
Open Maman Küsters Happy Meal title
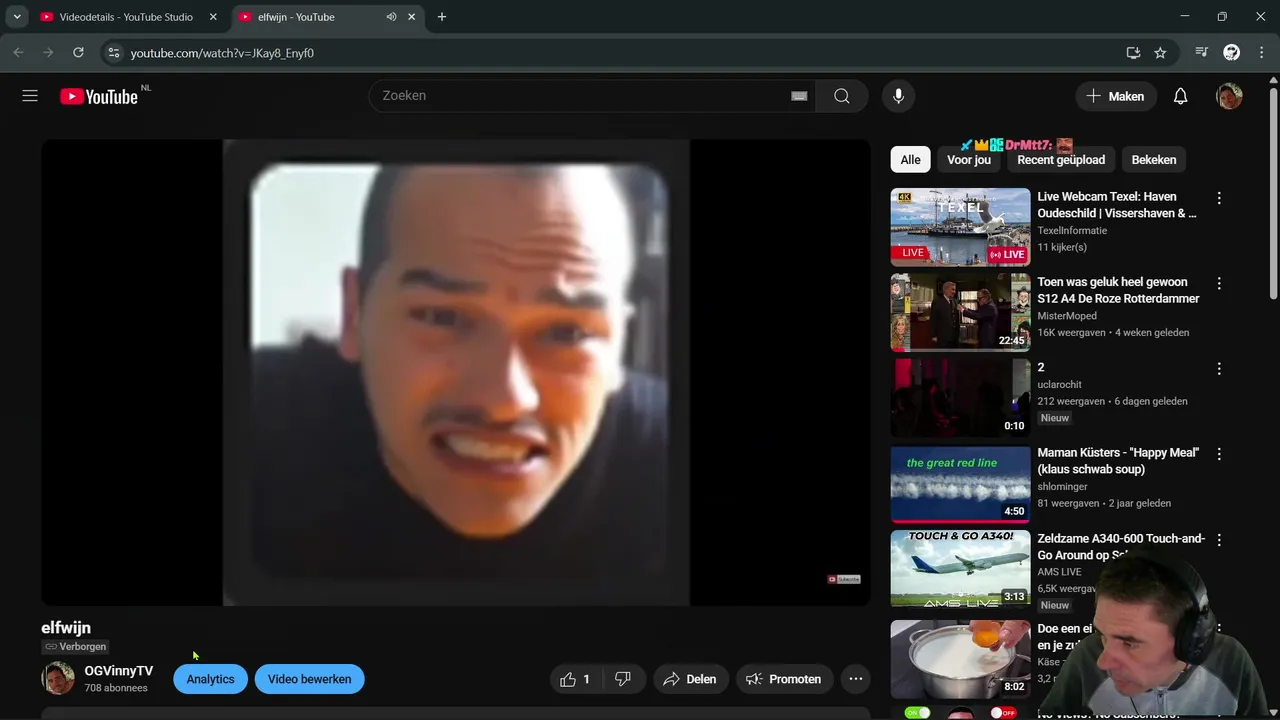(1118, 461)
